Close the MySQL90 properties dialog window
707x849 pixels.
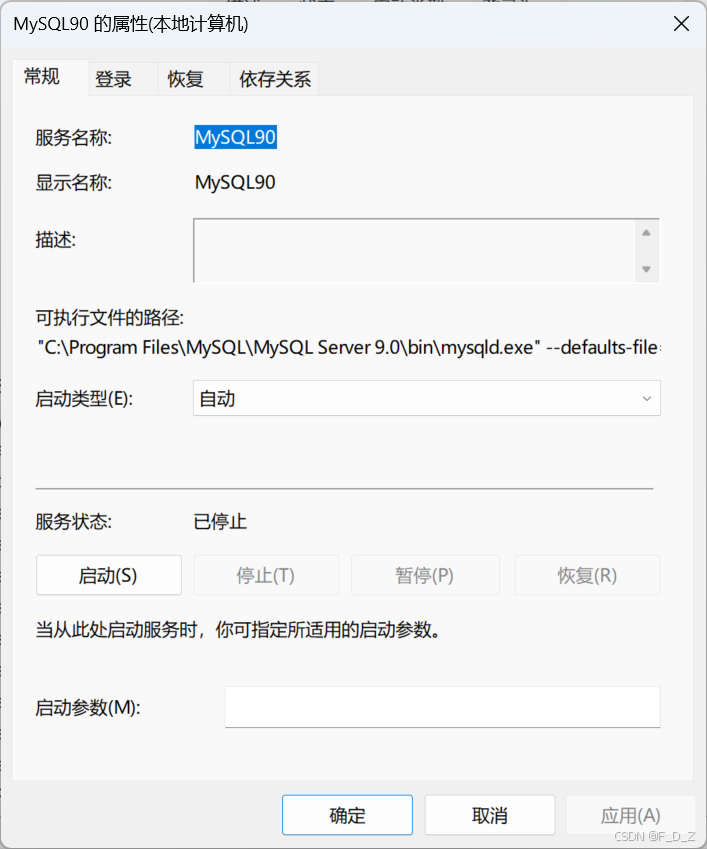click(x=681, y=25)
